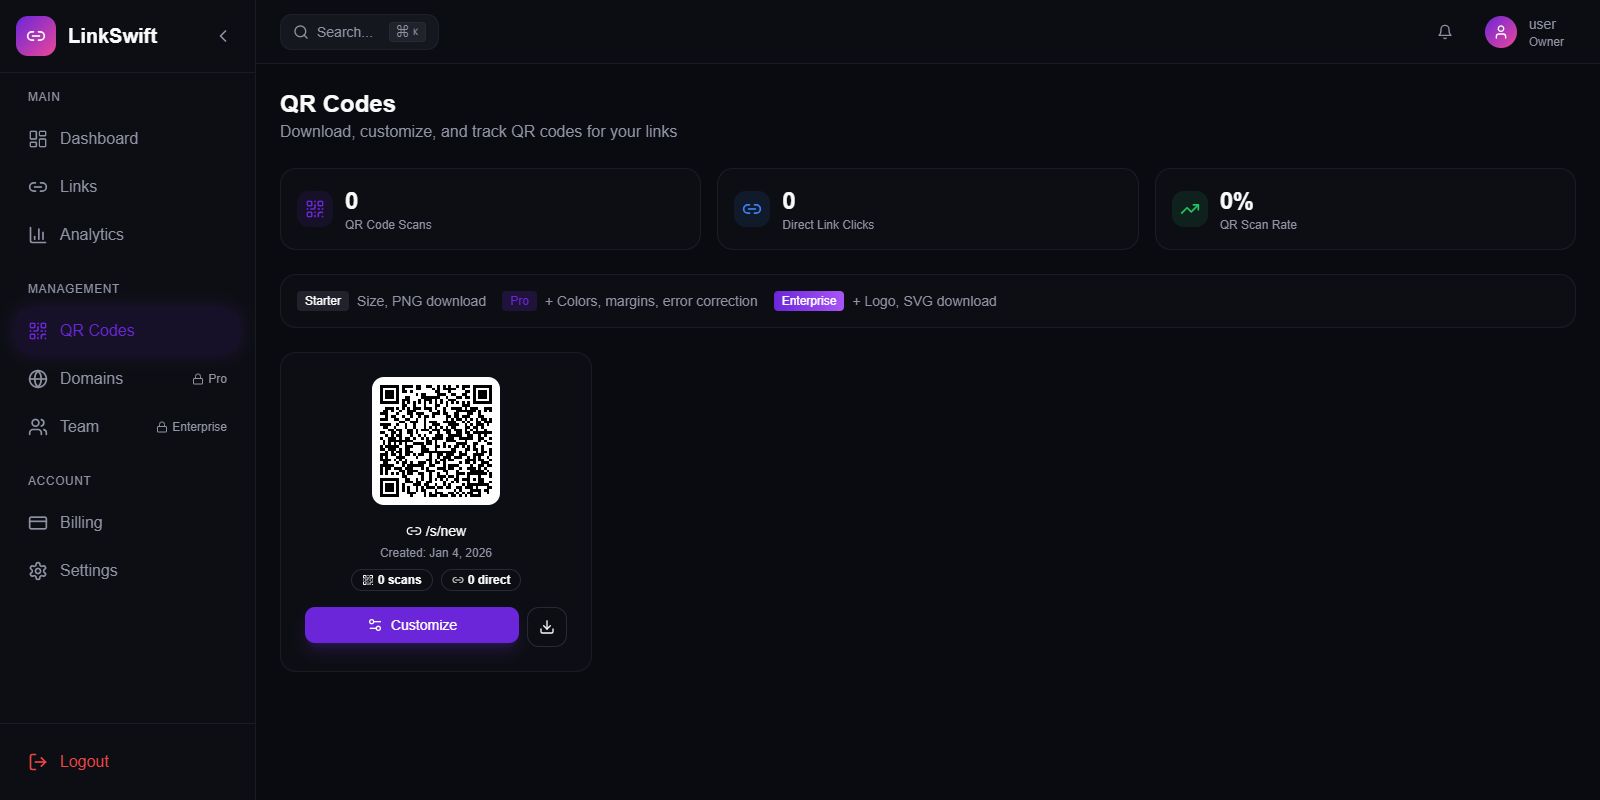
Task: Open the notifications bell
Action: 1445,32
